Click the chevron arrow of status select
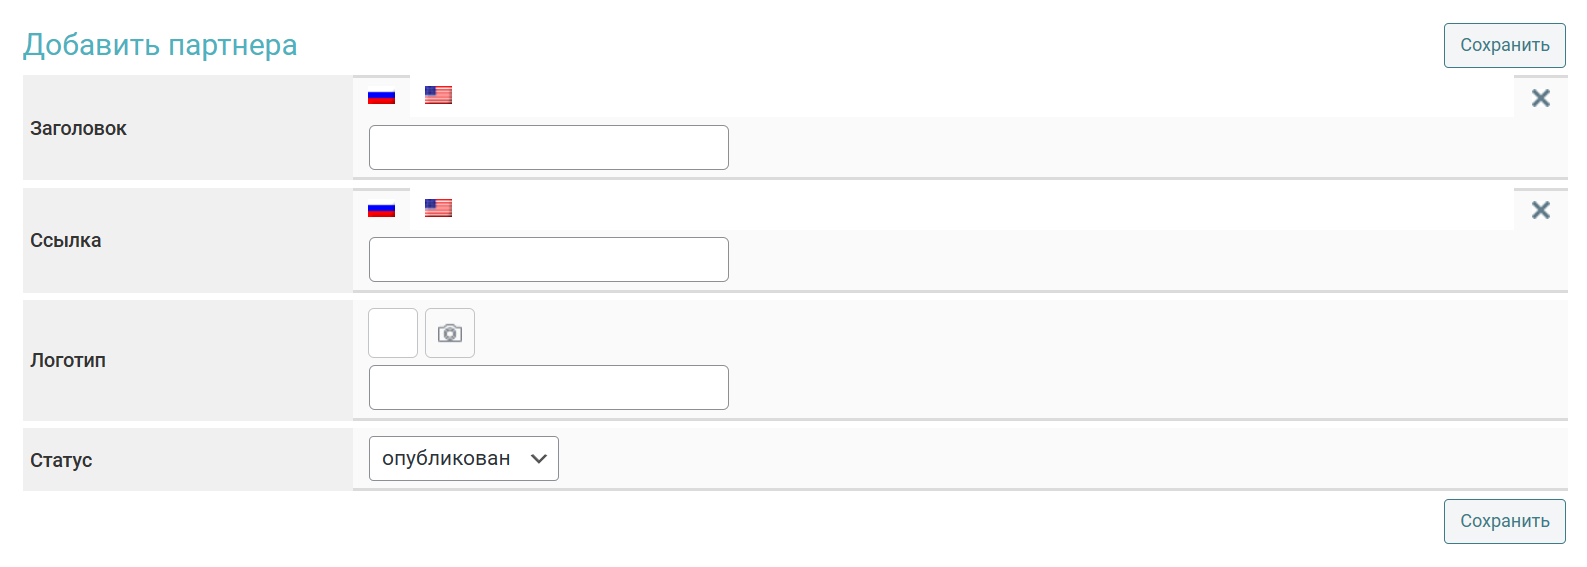This screenshot has height=567, width=1587. click(539, 458)
